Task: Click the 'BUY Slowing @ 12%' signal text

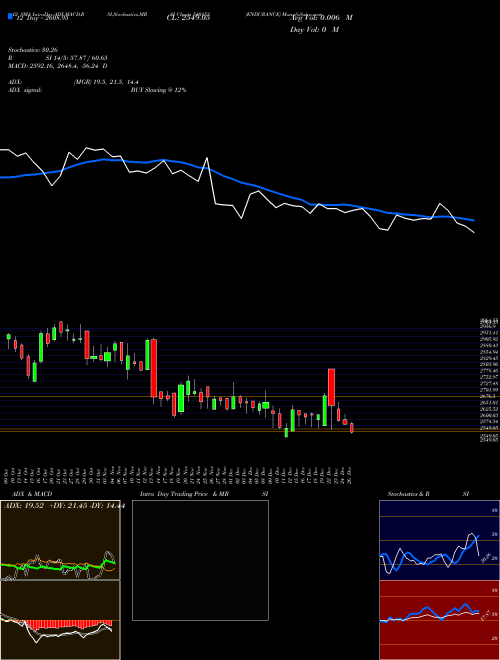Action: (x=158, y=90)
